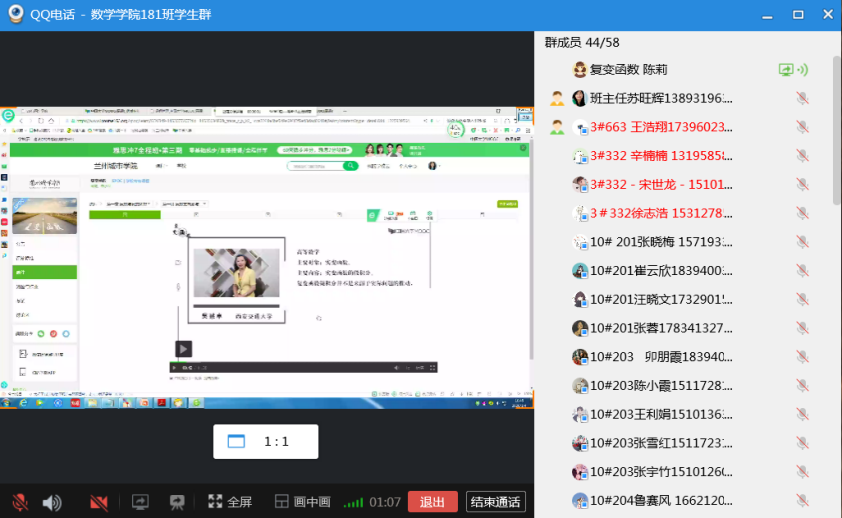This screenshot has width=842, height=518.
Task: Click the speaker volume icon
Action: tap(52, 502)
